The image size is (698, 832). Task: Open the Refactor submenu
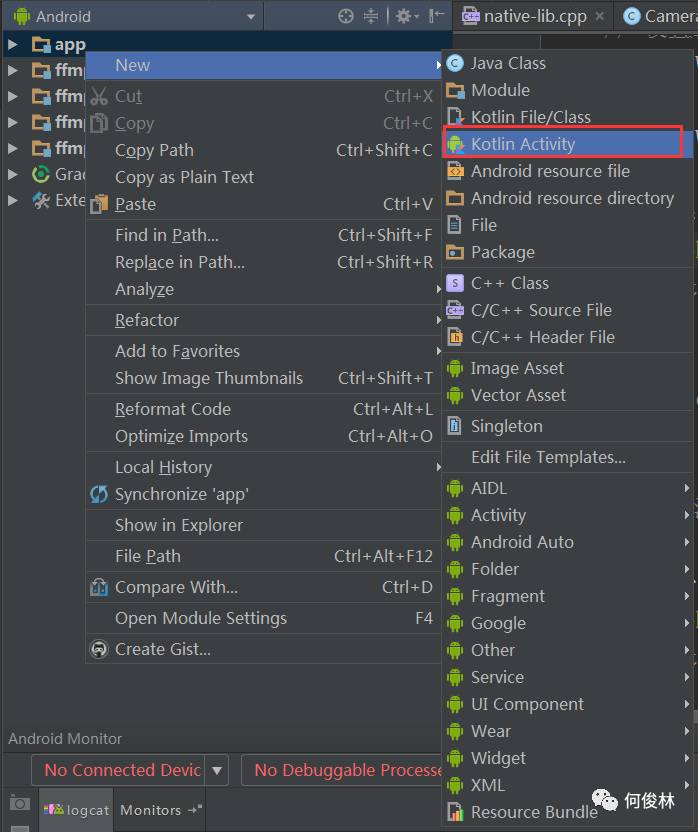264,320
